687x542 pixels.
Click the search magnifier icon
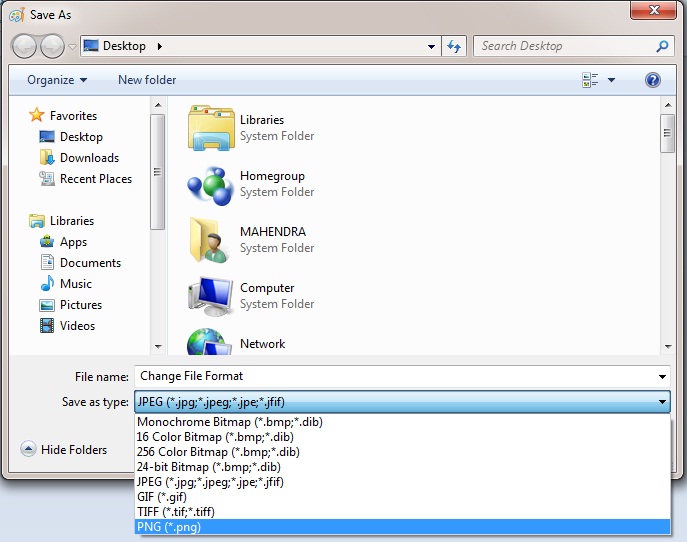tap(662, 46)
